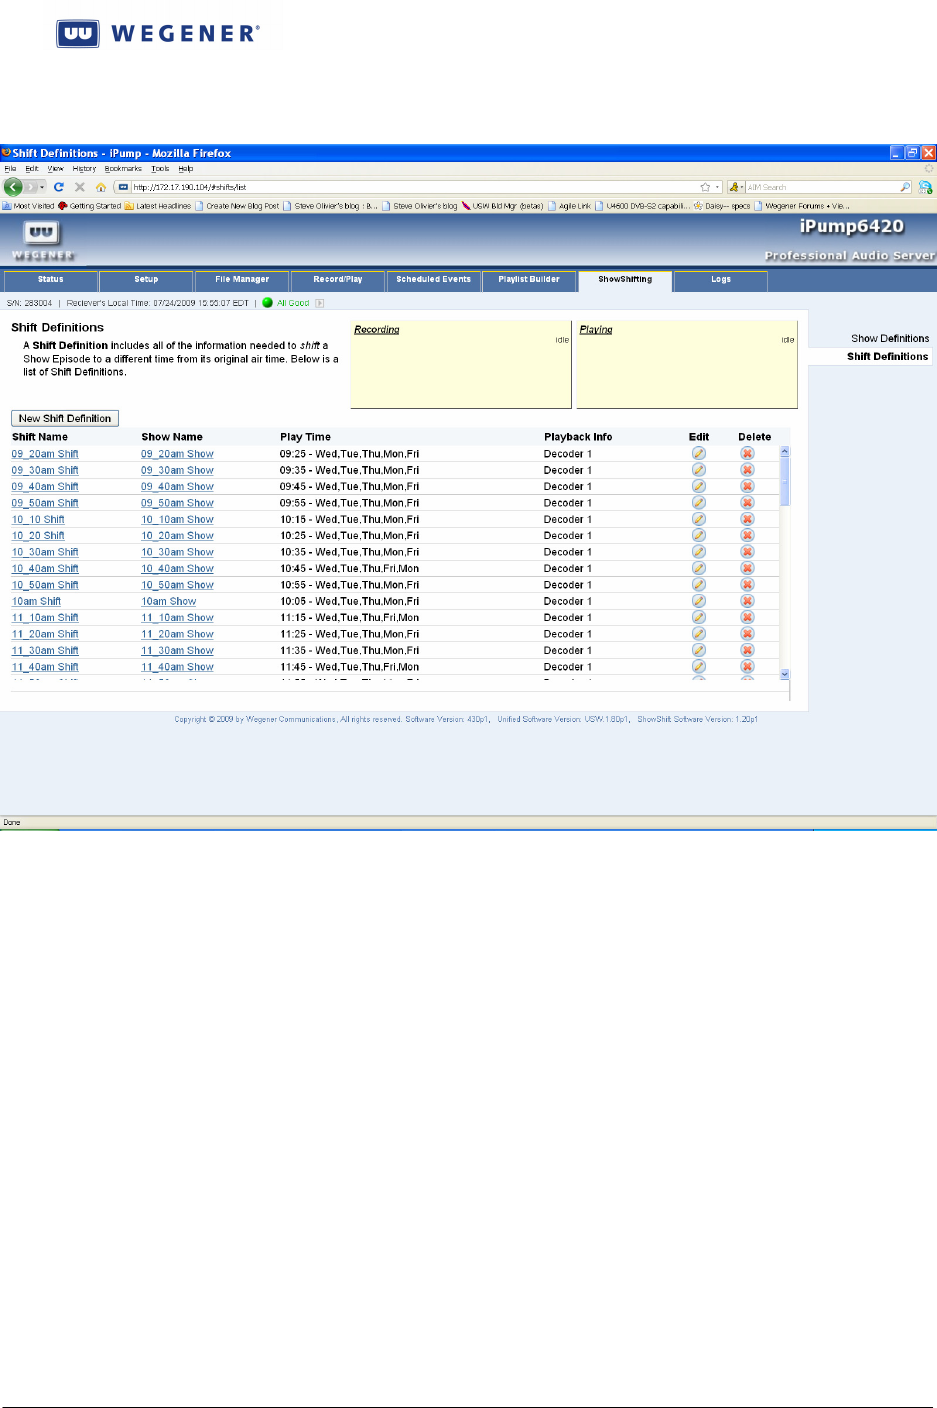Click the New Shift Definition button
937x1408 pixels.
pos(65,419)
